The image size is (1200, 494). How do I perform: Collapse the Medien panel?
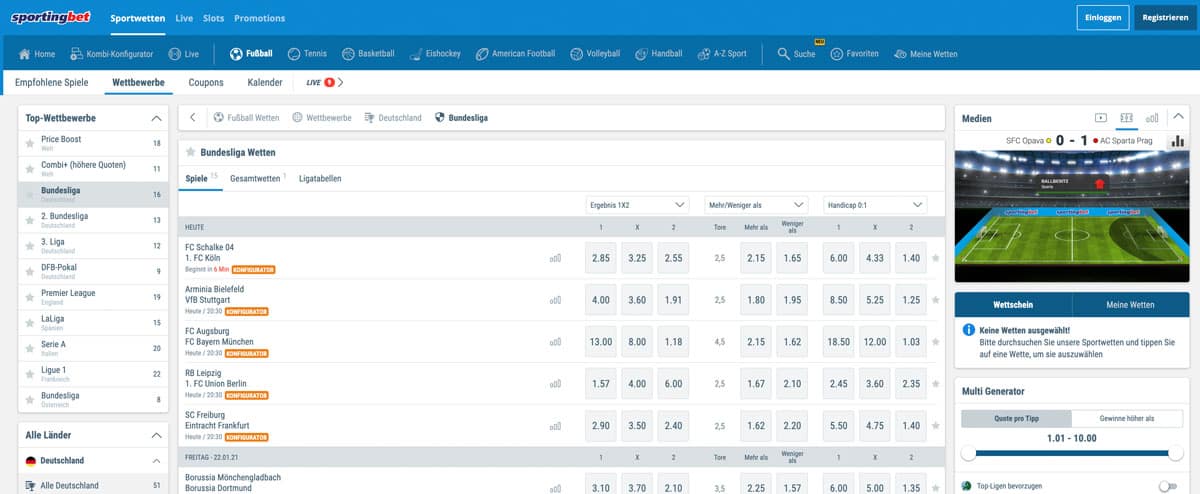pos(1178,117)
